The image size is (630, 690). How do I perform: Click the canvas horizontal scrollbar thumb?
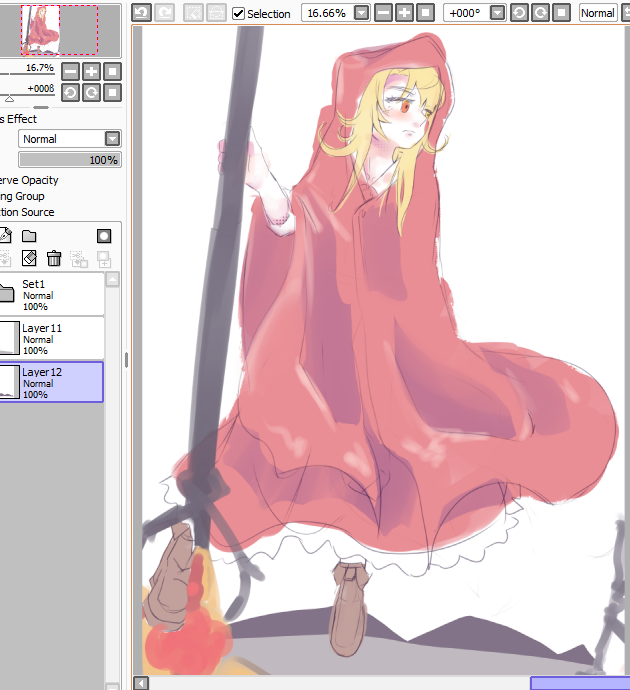(580, 683)
